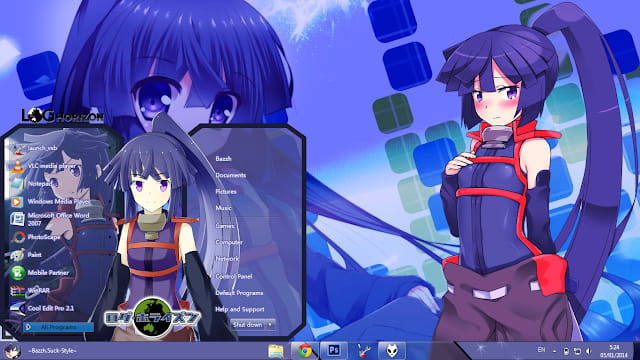Click the Bazzh.Suck-Style taskbar text
The width and height of the screenshot is (640, 360).
(52, 351)
